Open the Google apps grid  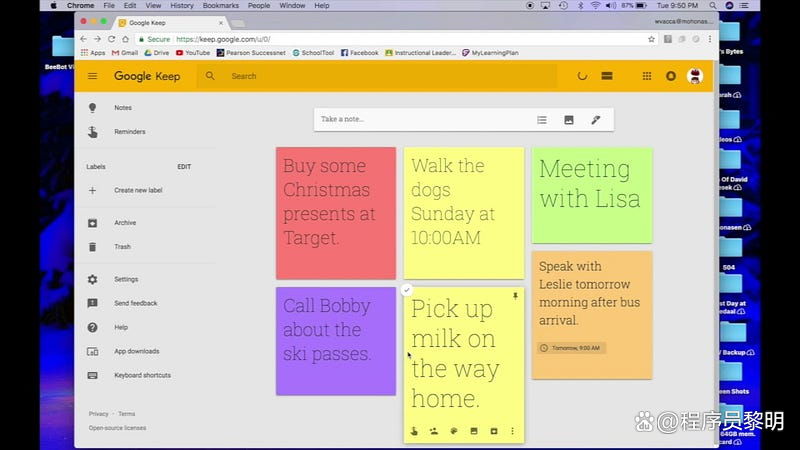646,76
